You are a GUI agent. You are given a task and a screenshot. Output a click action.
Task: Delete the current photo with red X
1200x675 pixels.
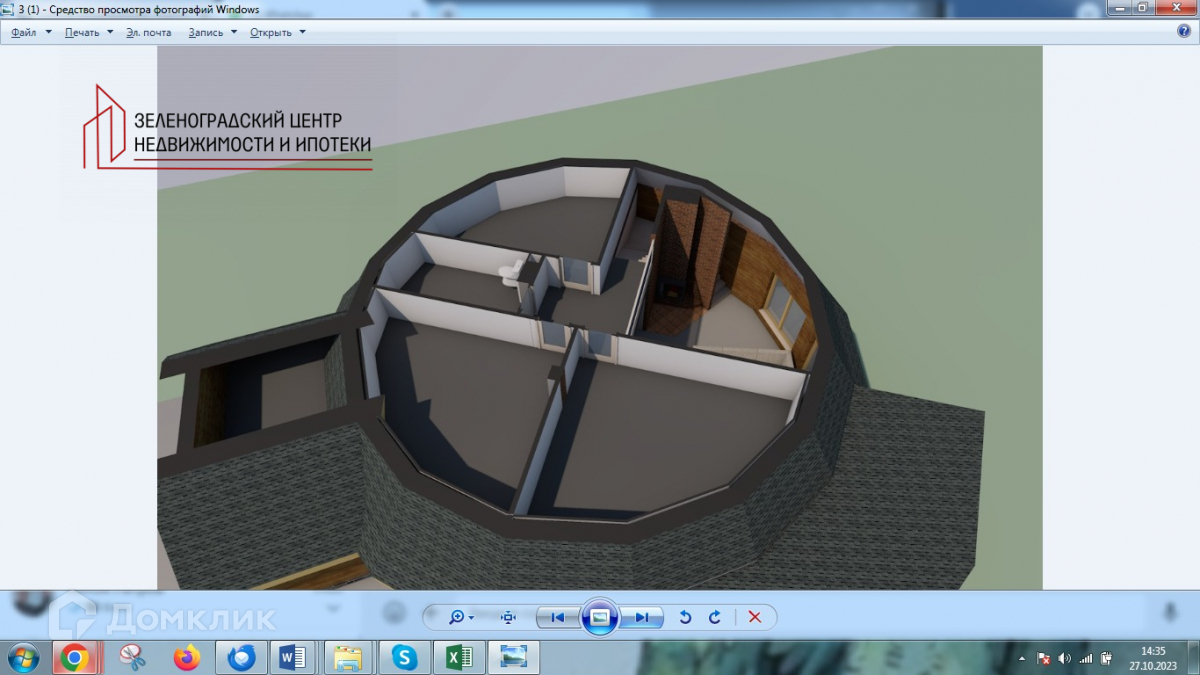click(755, 617)
